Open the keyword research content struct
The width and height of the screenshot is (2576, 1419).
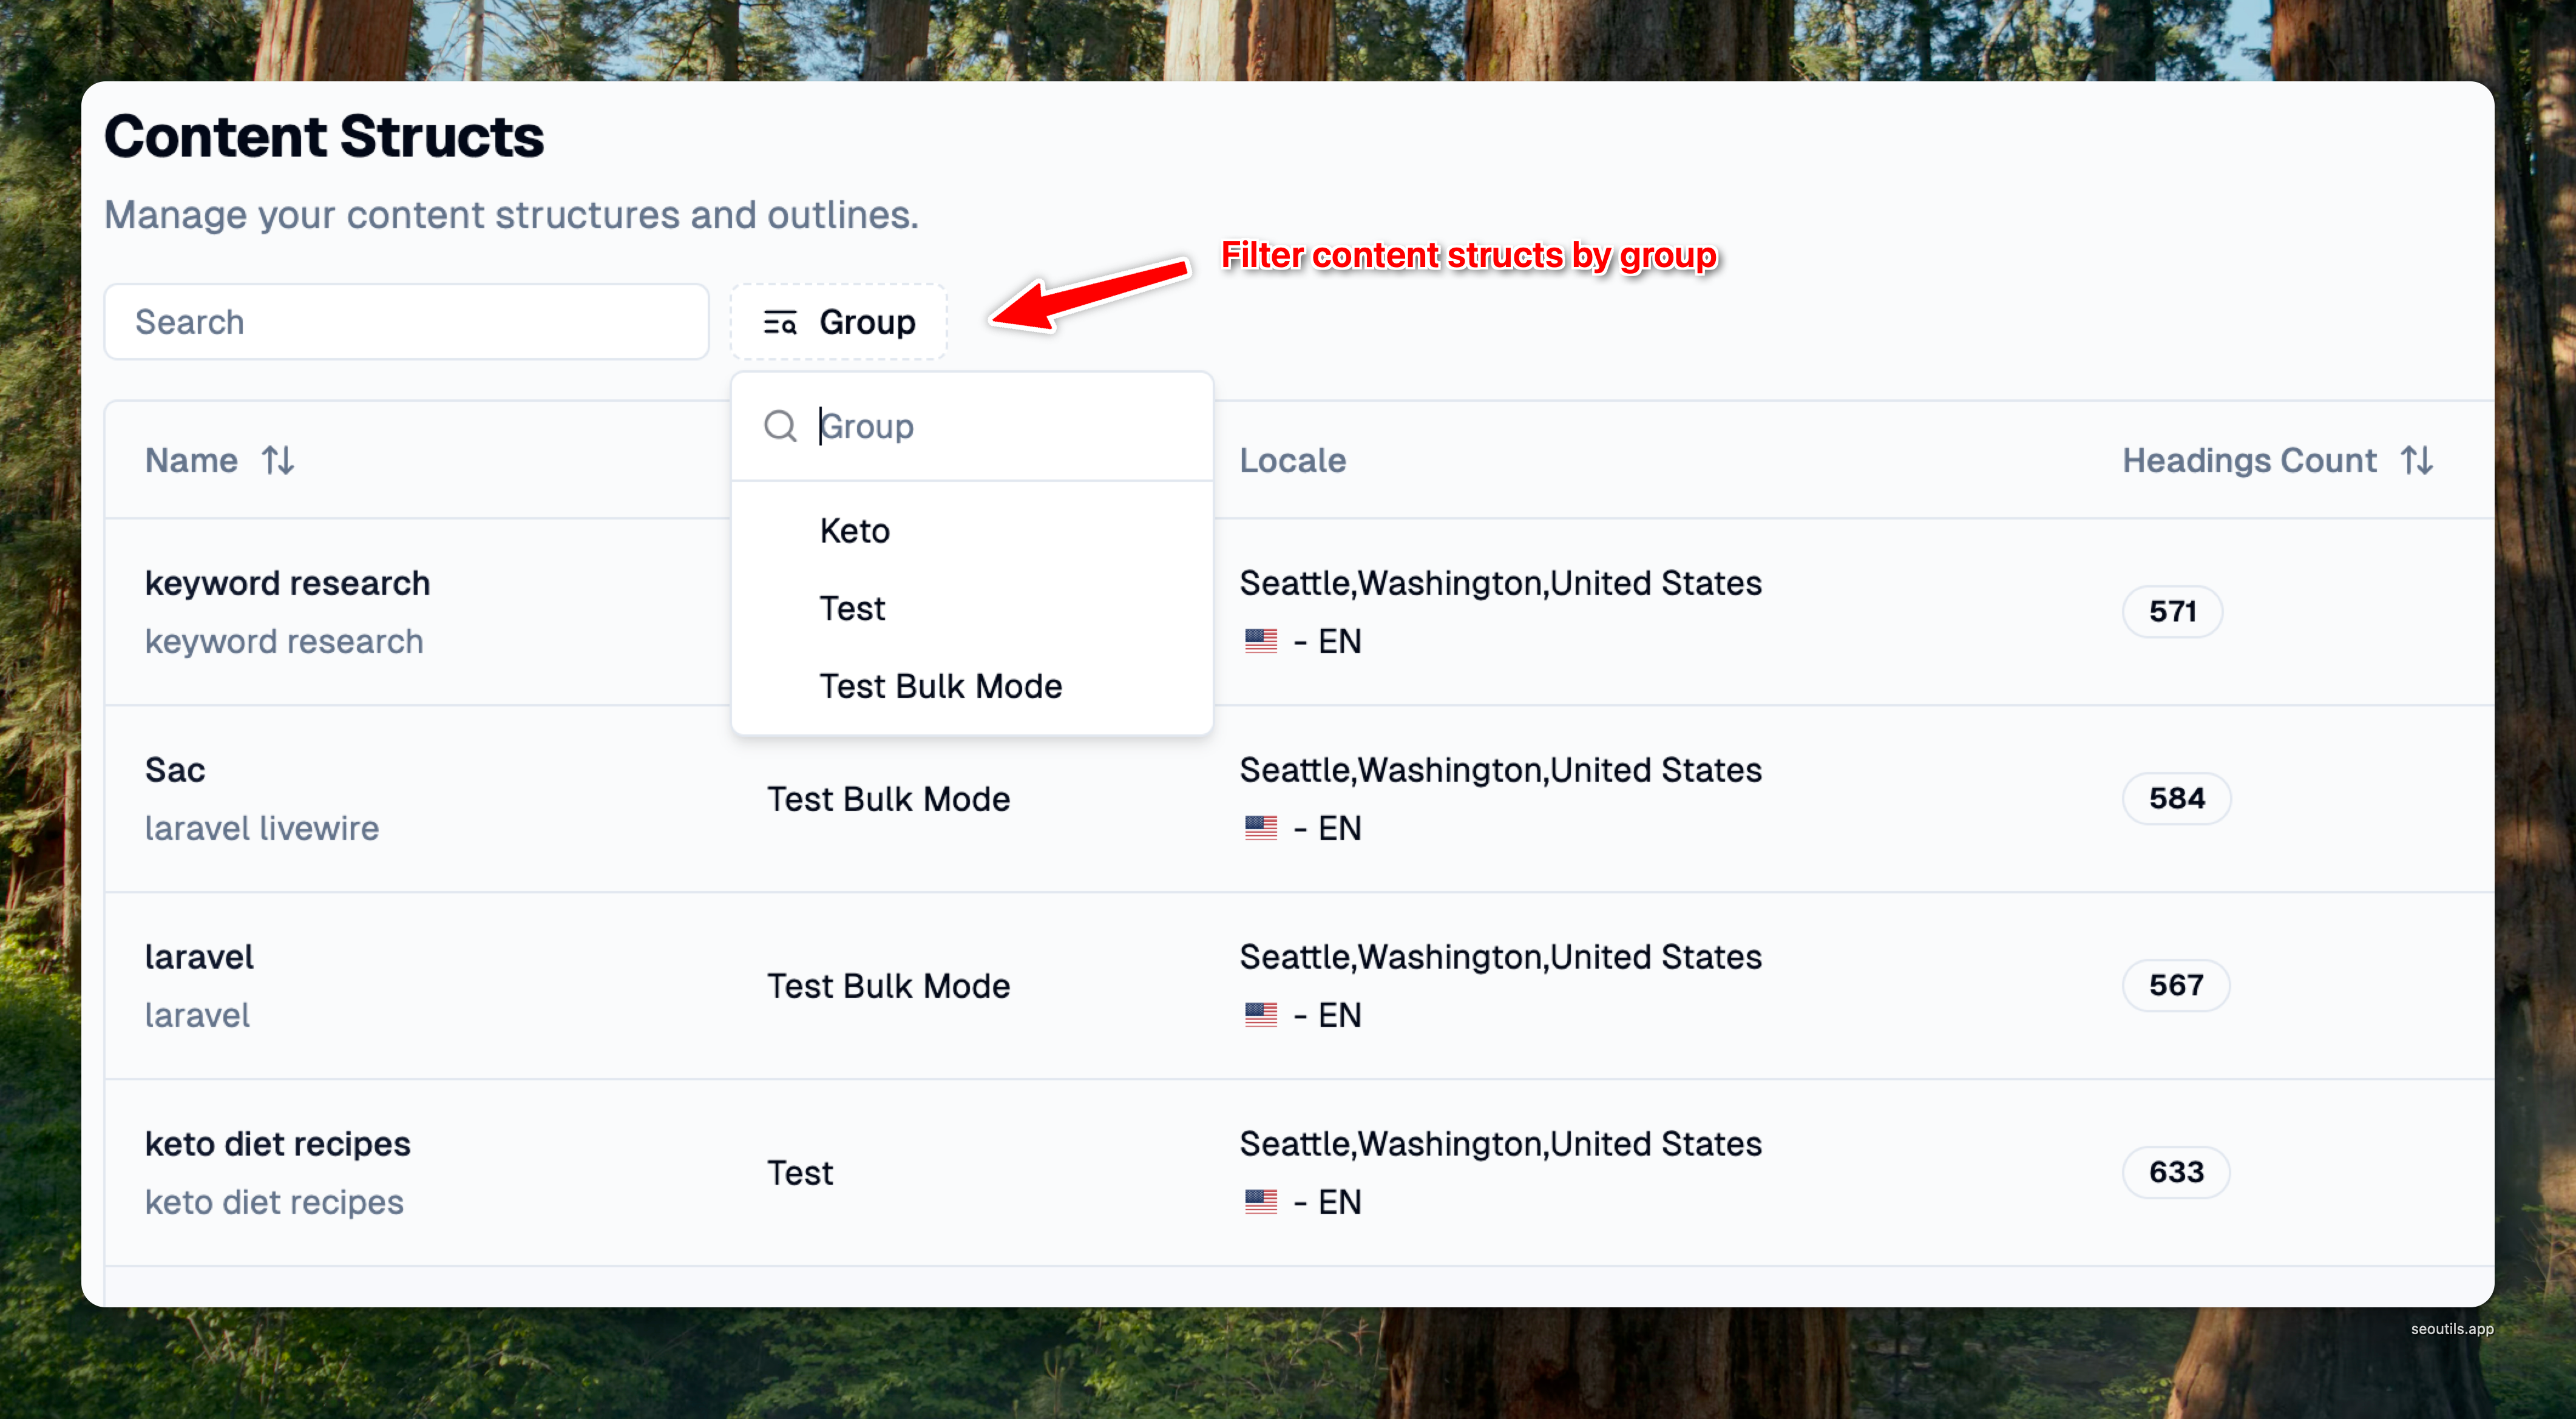click(x=287, y=583)
